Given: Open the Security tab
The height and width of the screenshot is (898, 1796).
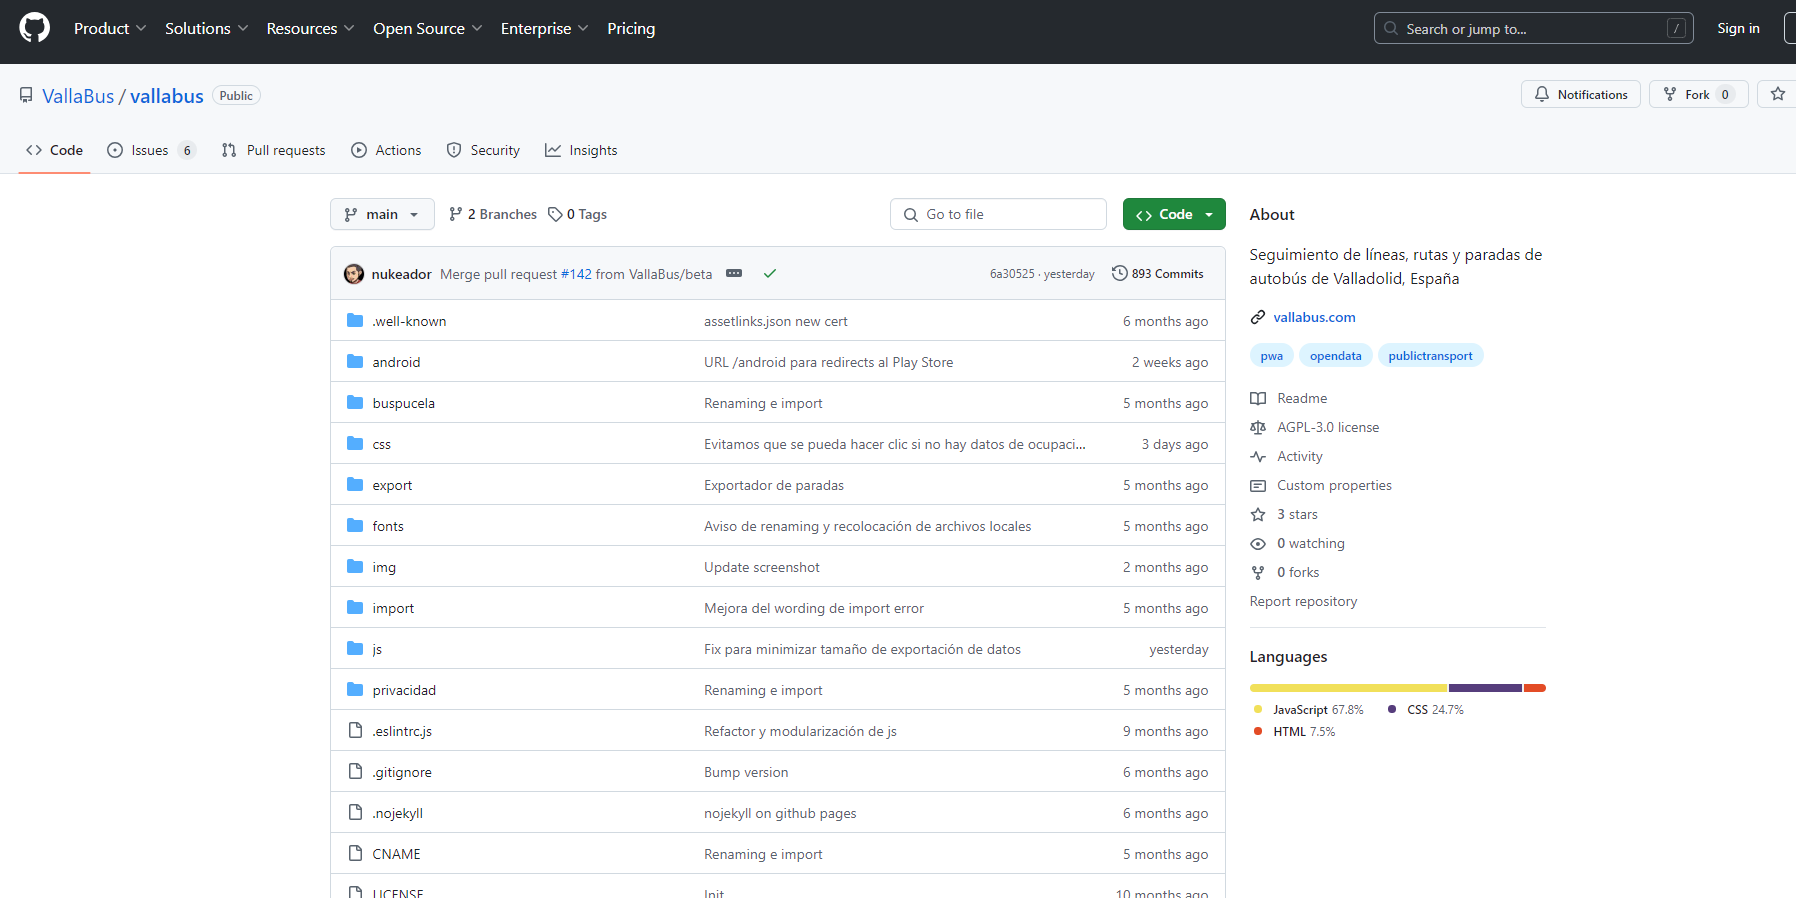Looking at the screenshot, I should 483,150.
